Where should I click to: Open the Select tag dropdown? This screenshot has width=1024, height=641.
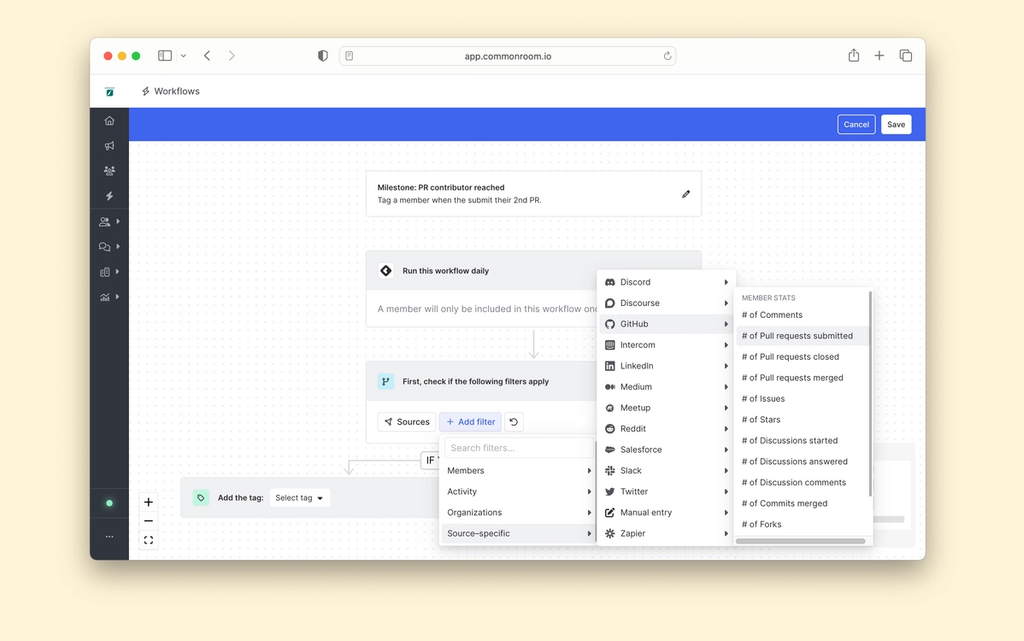(299, 497)
